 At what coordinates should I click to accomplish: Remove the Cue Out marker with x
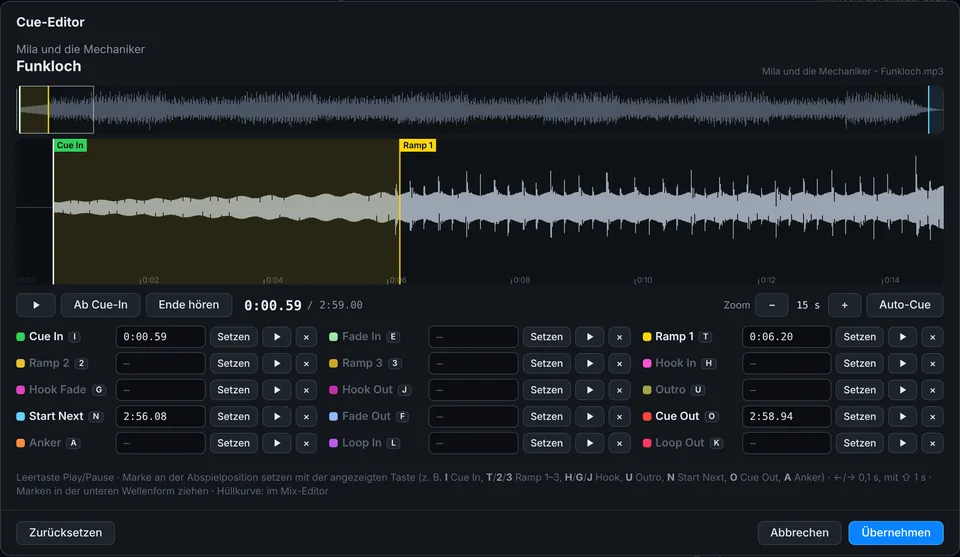click(x=932, y=416)
